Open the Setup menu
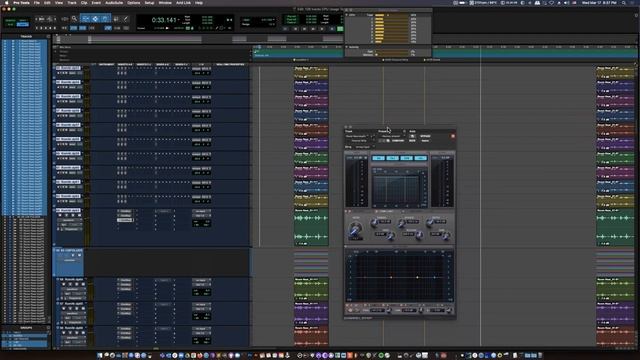 [149, 3]
